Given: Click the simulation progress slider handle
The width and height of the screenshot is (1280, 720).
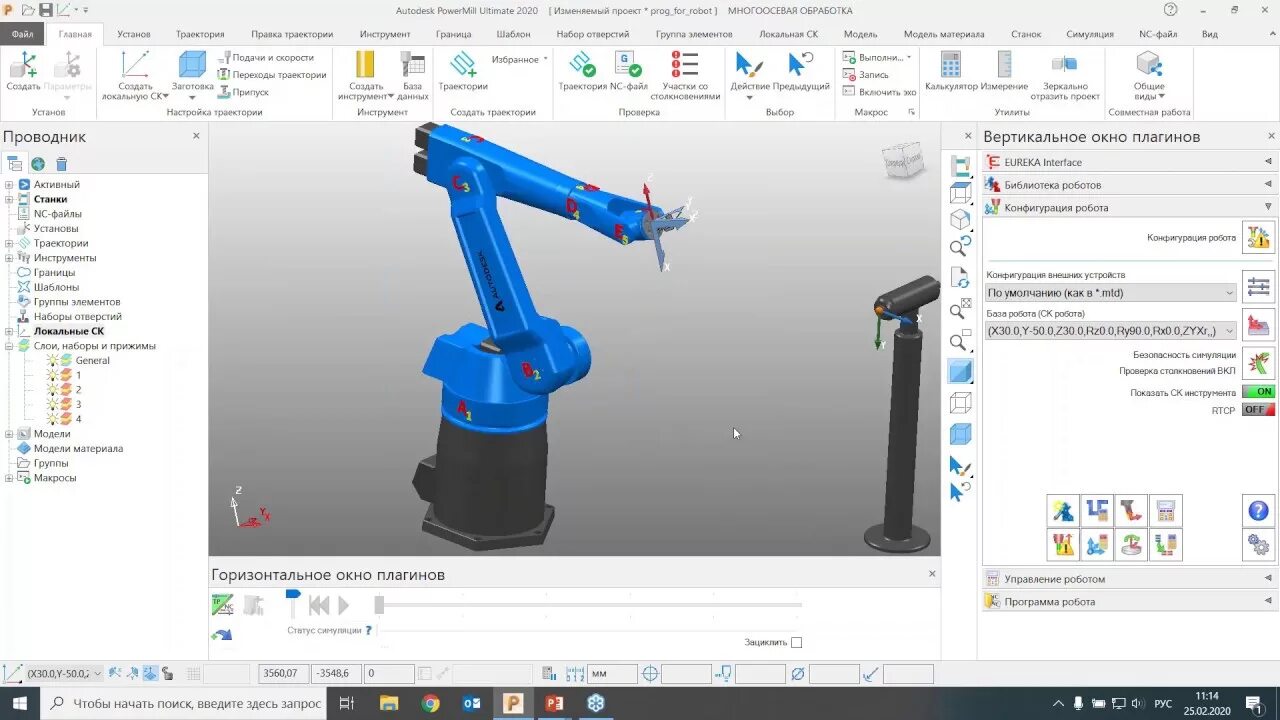Looking at the screenshot, I should [379, 605].
